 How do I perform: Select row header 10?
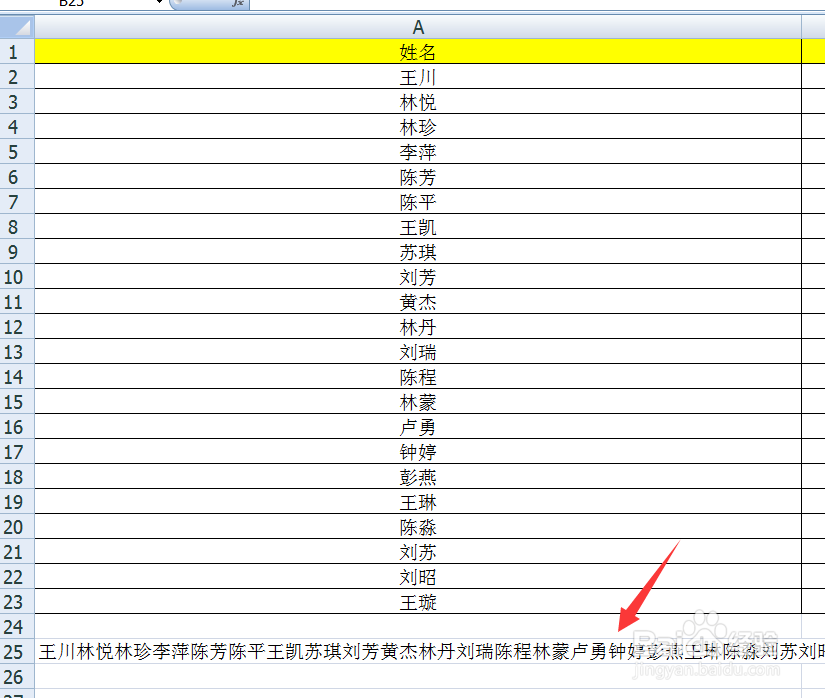(17, 277)
